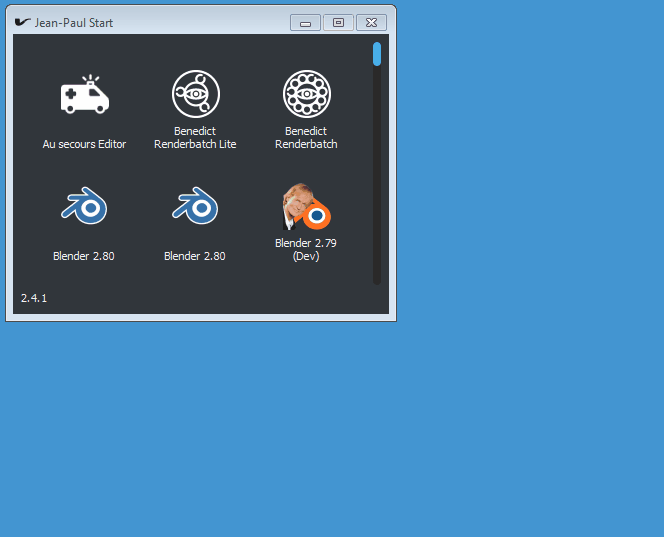664x537 pixels.
Task: Click the version number 2.4.1
Action: 34,298
